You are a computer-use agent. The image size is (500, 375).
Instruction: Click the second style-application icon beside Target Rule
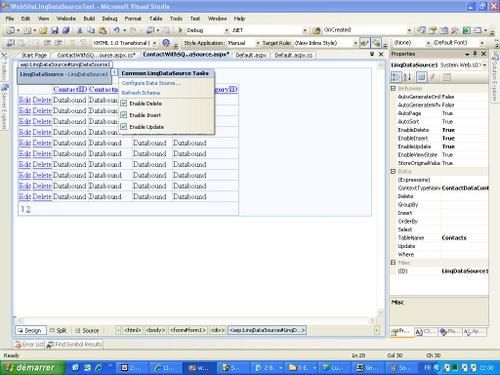tap(376, 43)
